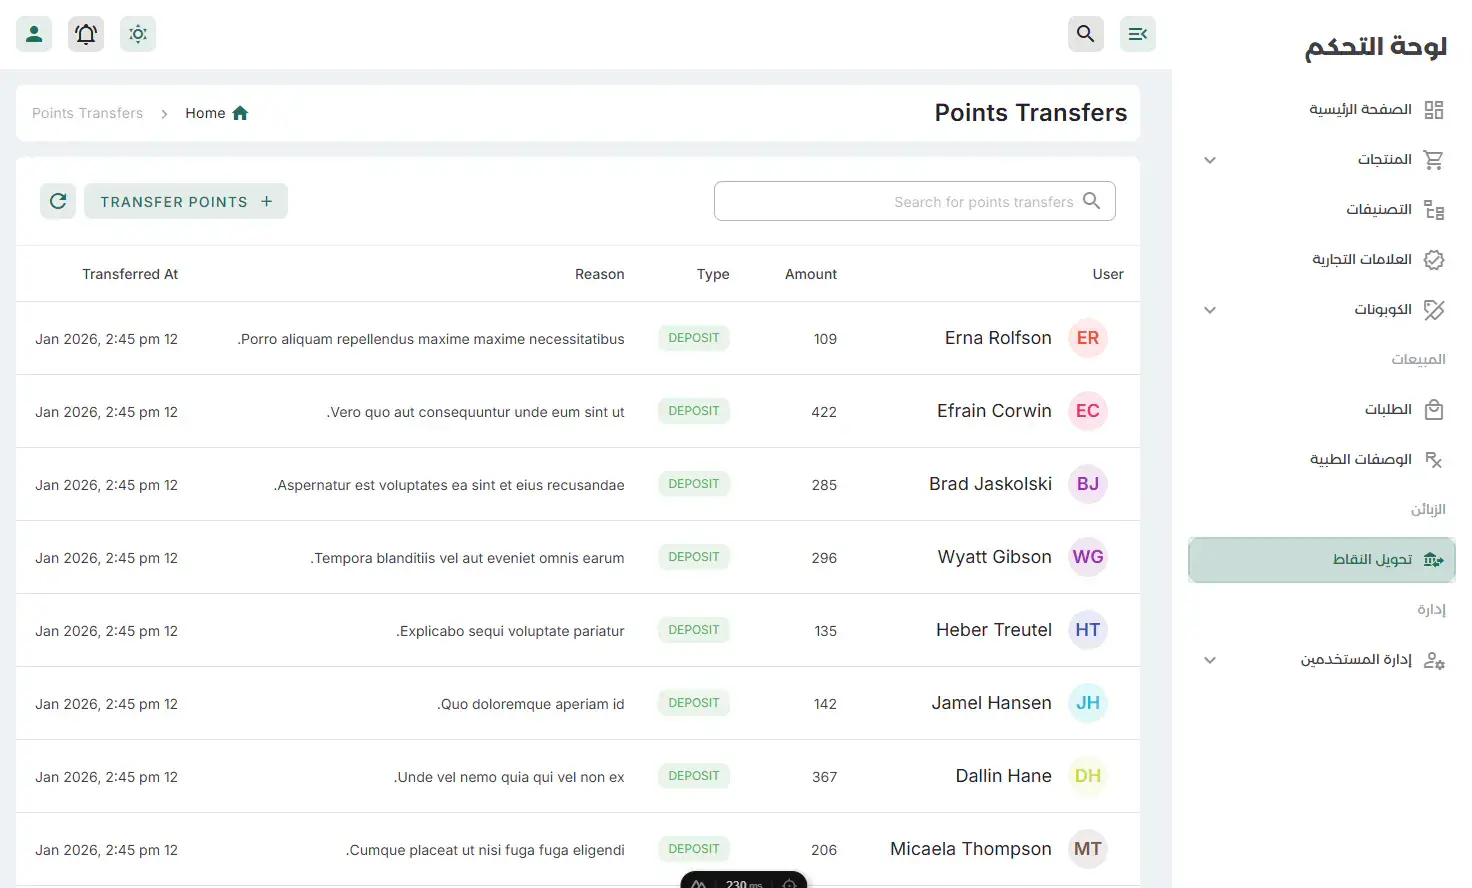The height and width of the screenshot is (888, 1472).
Task: Open the التصنيفات categories item
Action: click(x=1322, y=209)
